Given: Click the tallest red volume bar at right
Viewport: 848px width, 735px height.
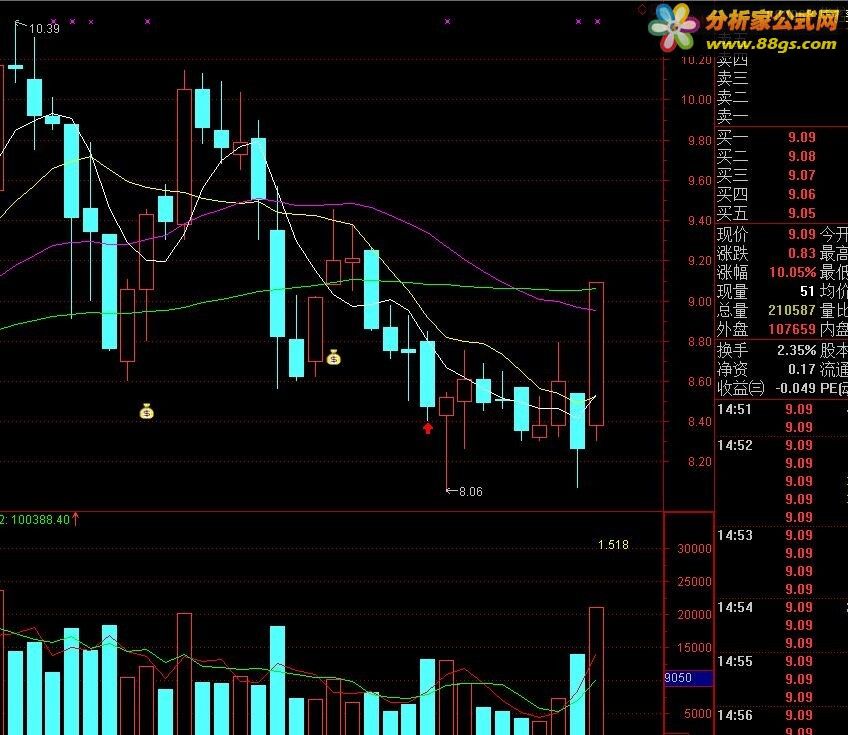Looking at the screenshot, I should (x=597, y=671).
